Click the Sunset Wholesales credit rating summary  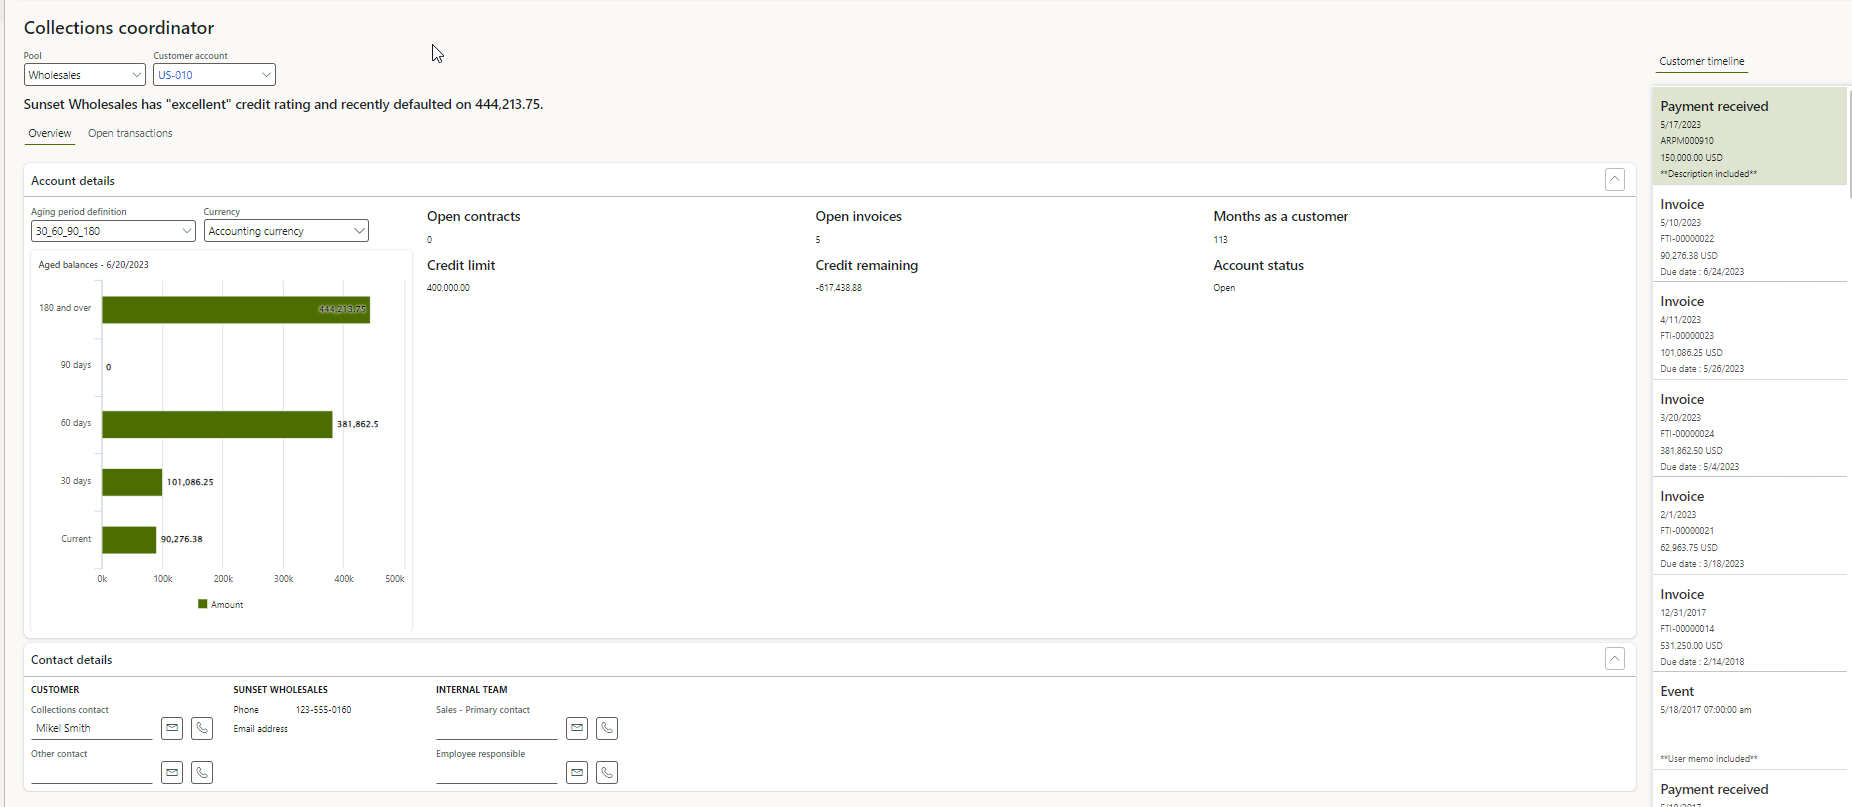tap(284, 104)
